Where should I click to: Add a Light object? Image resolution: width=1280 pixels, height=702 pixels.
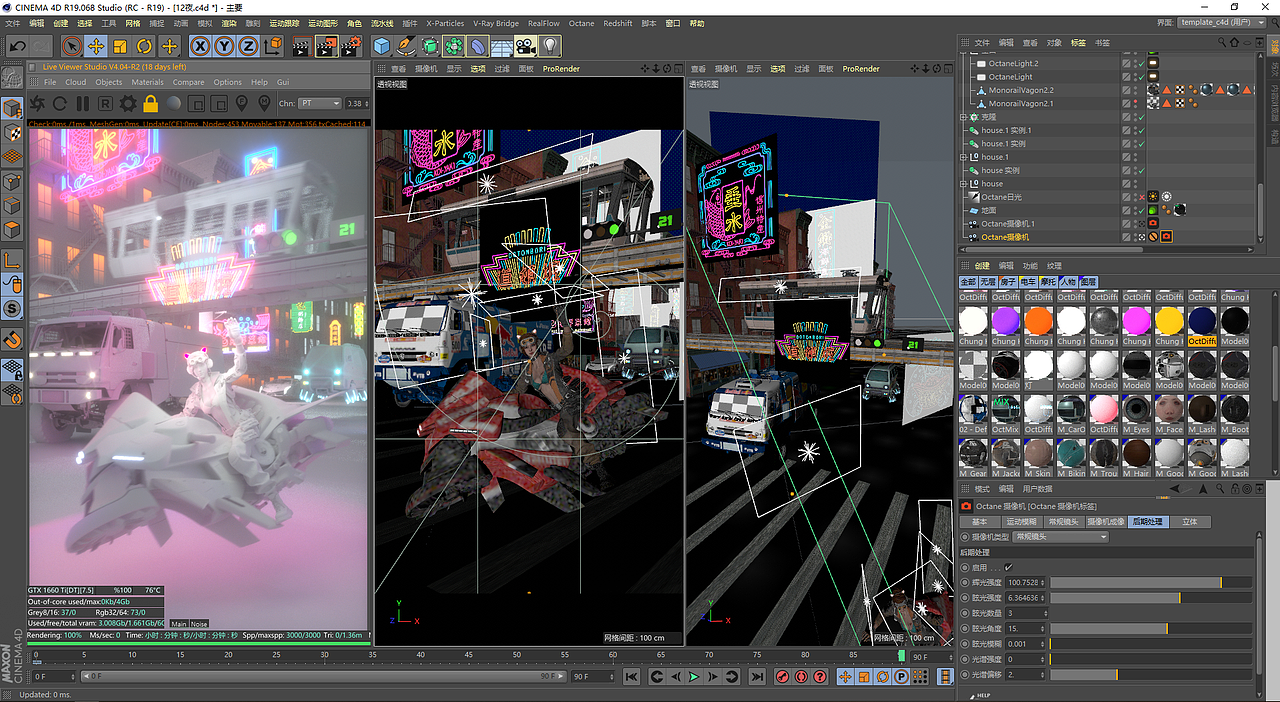point(550,46)
